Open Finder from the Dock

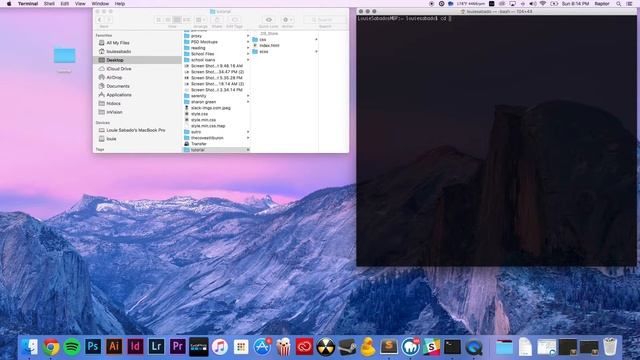pyautogui.click(x=29, y=347)
